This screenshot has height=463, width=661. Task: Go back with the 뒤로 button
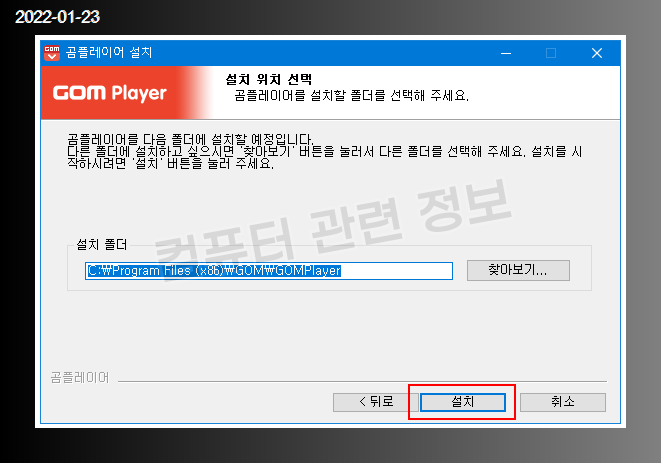tap(375, 402)
